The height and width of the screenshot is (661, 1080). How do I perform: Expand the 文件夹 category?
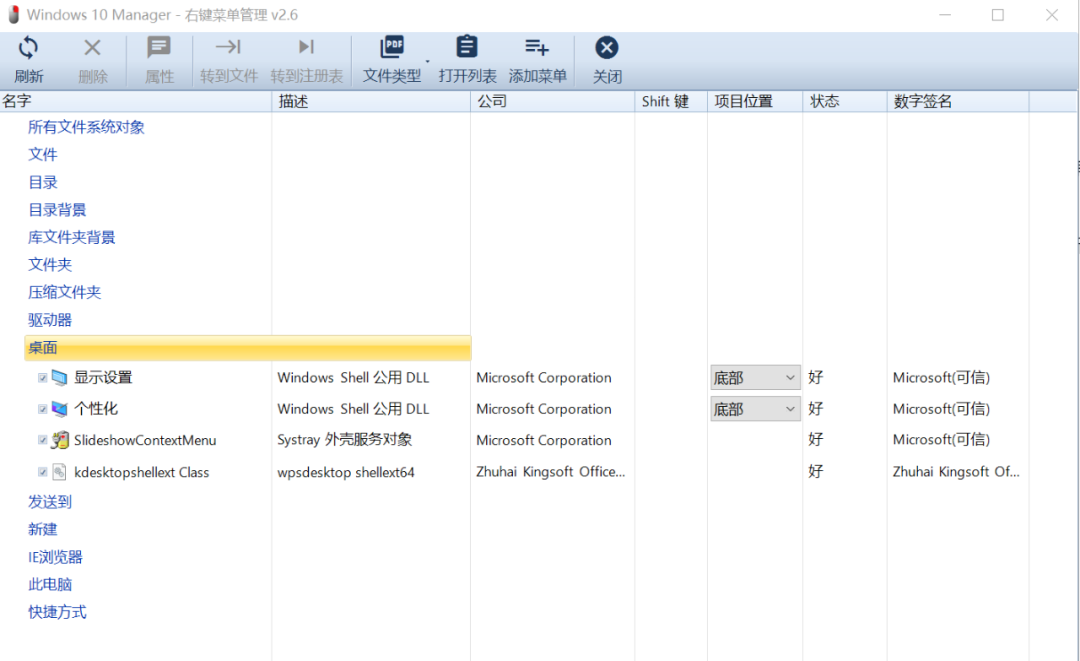coord(50,265)
